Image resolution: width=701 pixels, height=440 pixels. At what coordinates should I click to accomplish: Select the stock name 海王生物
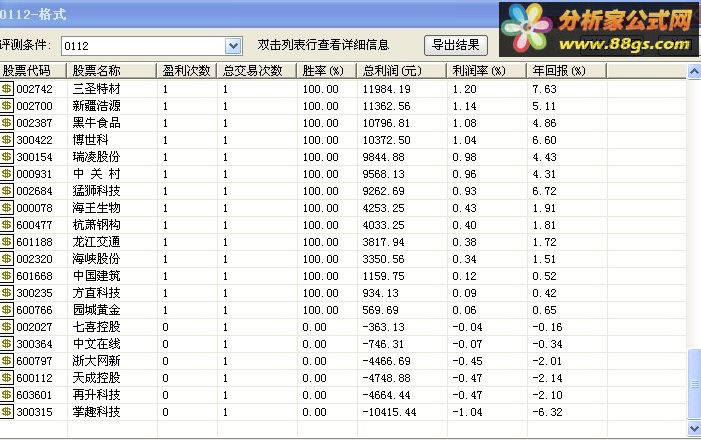coord(97,207)
